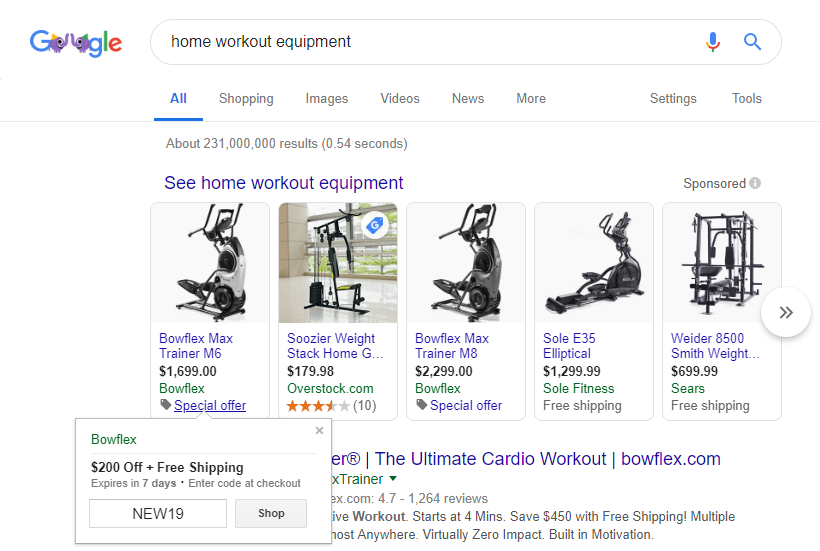Click the Sponsored label
Image resolution: width=820 pixels, height=551 pixels.
click(714, 183)
